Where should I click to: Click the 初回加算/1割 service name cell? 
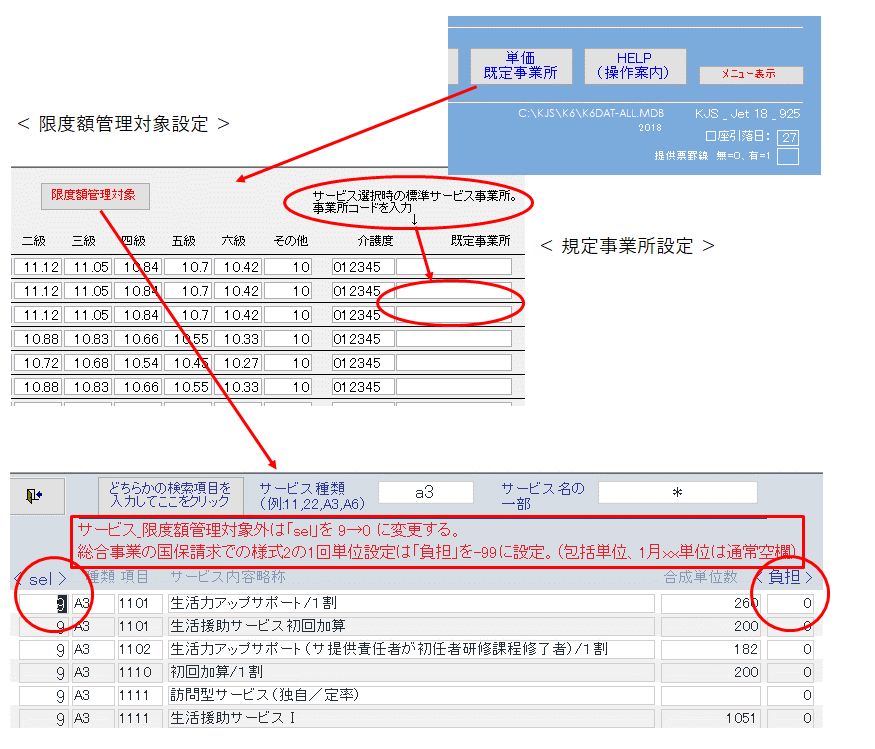(x=411, y=672)
